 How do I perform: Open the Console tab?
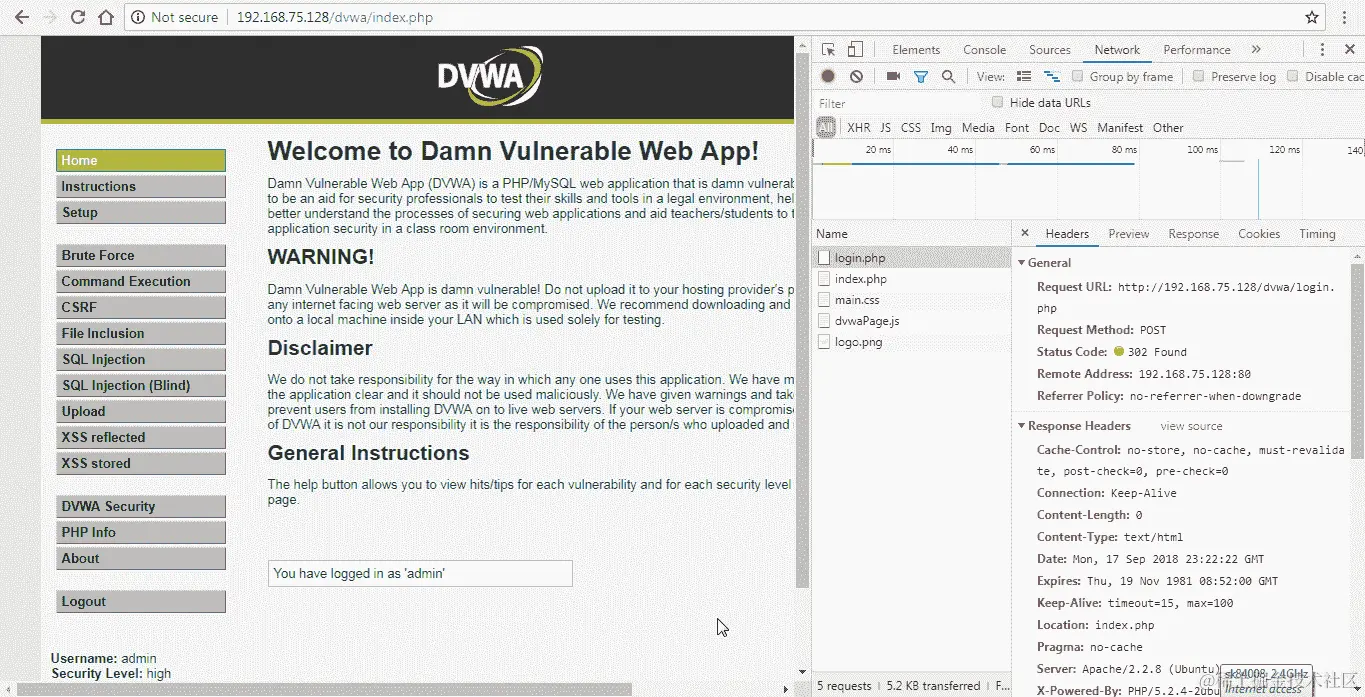[x=985, y=50]
